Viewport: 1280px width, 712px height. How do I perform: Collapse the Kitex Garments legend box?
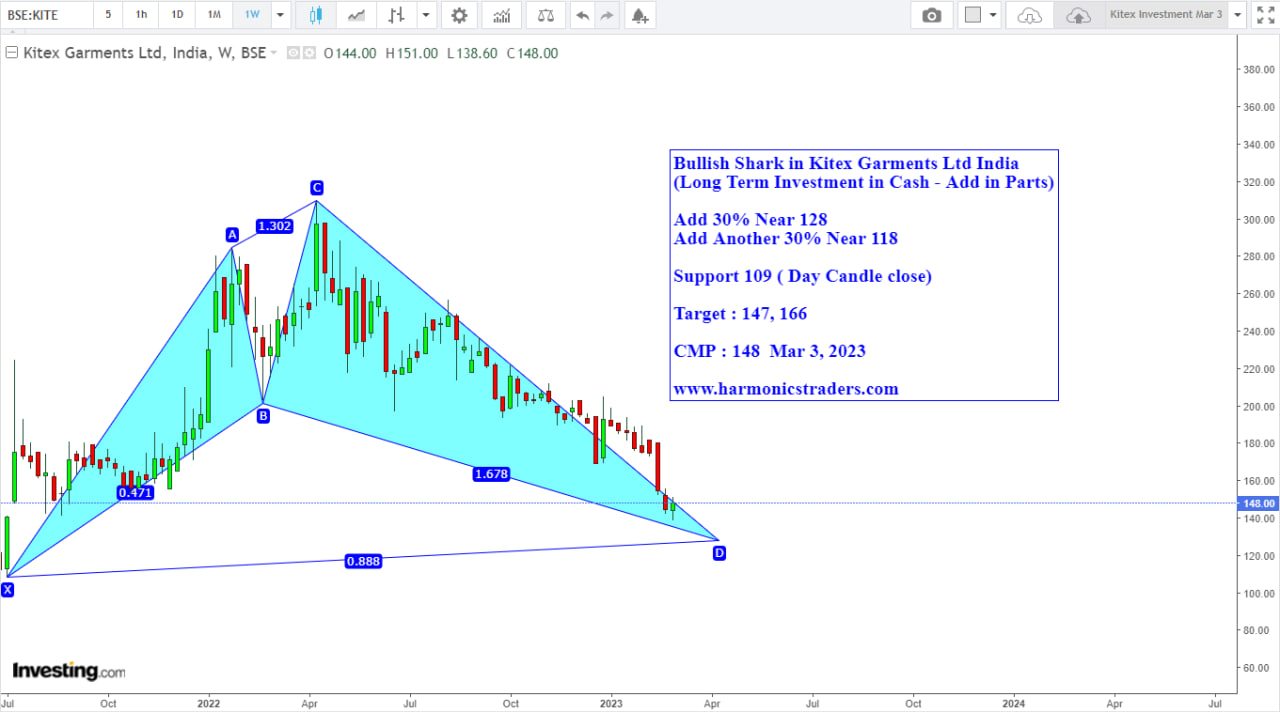click(12, 53)
